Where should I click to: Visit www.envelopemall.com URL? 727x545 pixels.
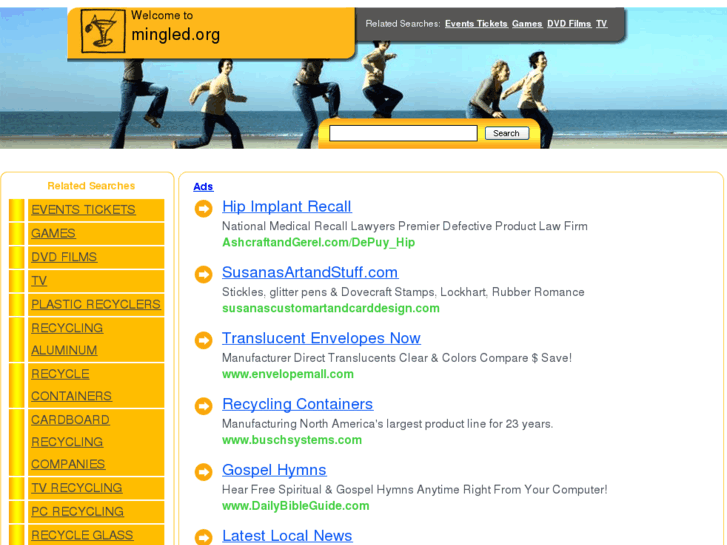tap(288, 374)
